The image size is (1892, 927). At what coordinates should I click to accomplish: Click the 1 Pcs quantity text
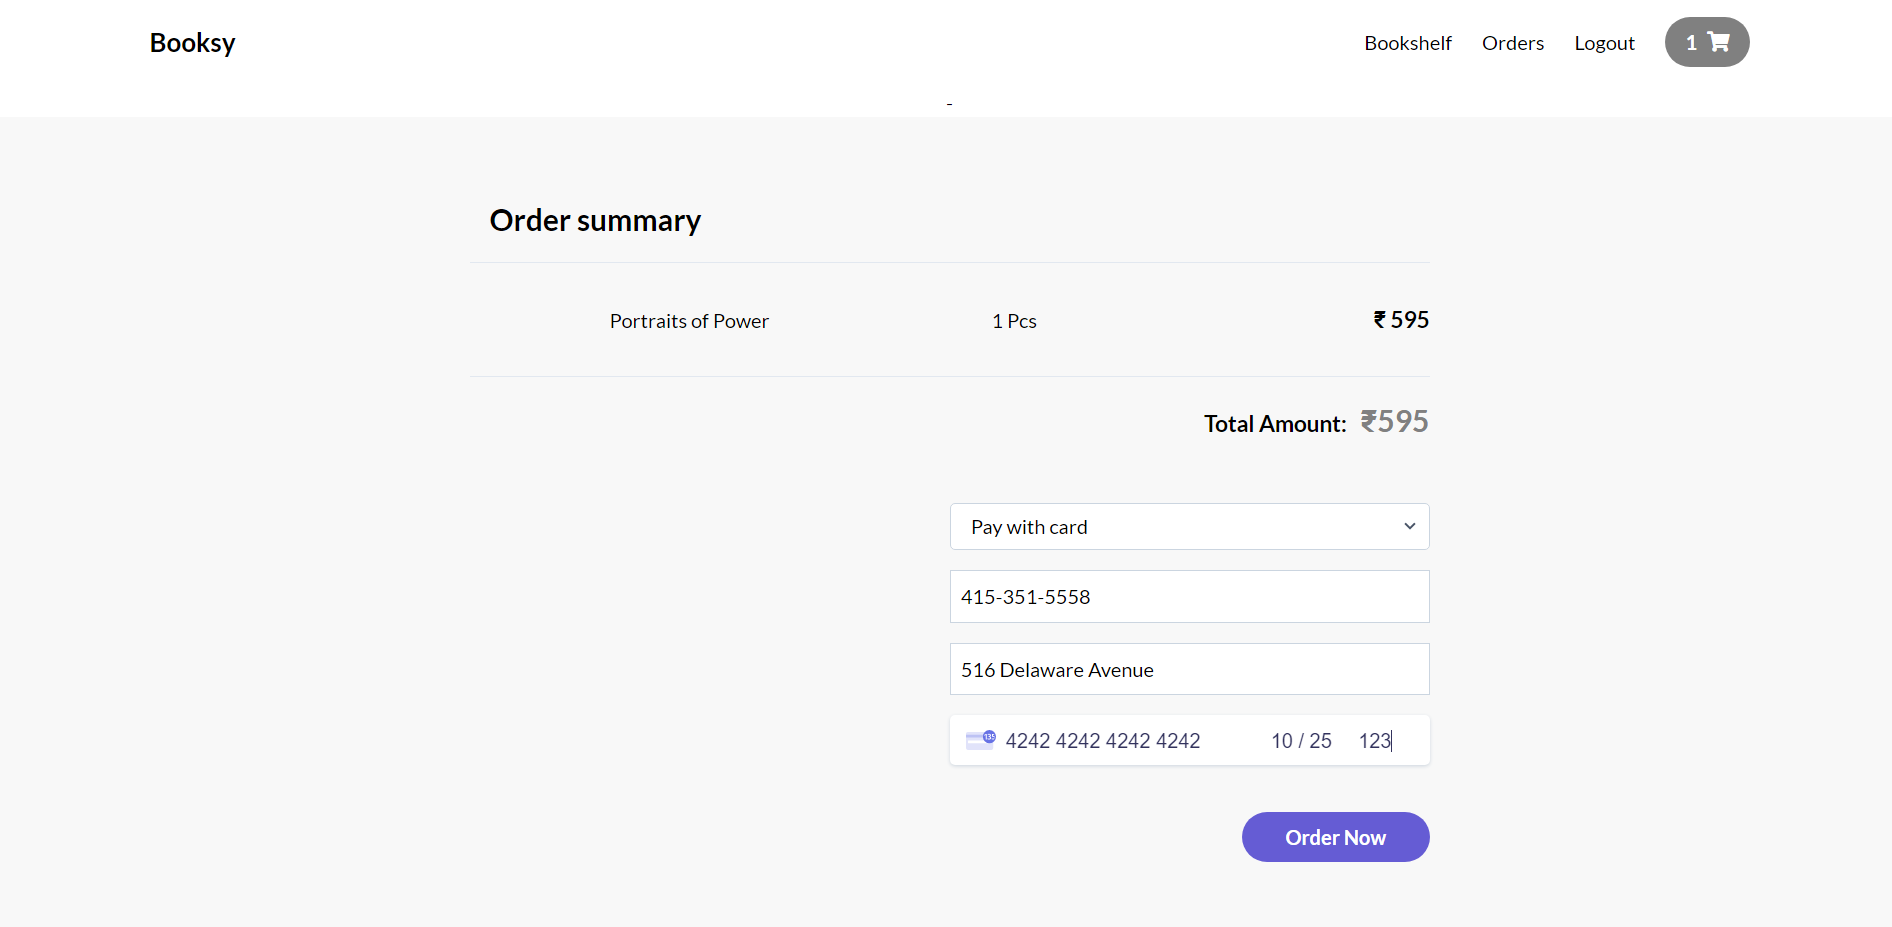click(x=1014, y=321)
